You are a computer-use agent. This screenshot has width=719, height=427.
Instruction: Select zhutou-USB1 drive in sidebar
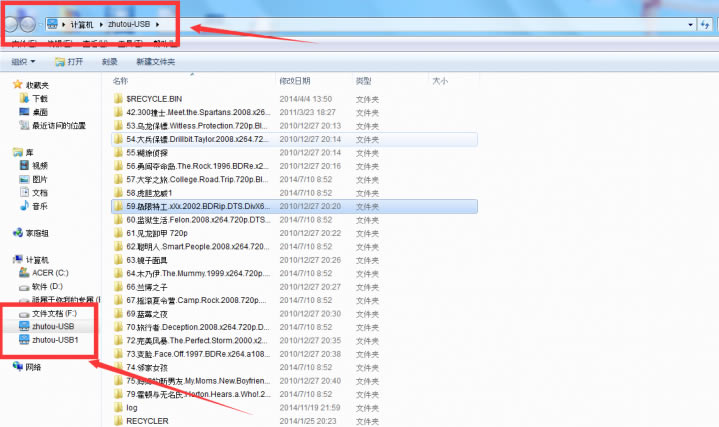point(55,340)
